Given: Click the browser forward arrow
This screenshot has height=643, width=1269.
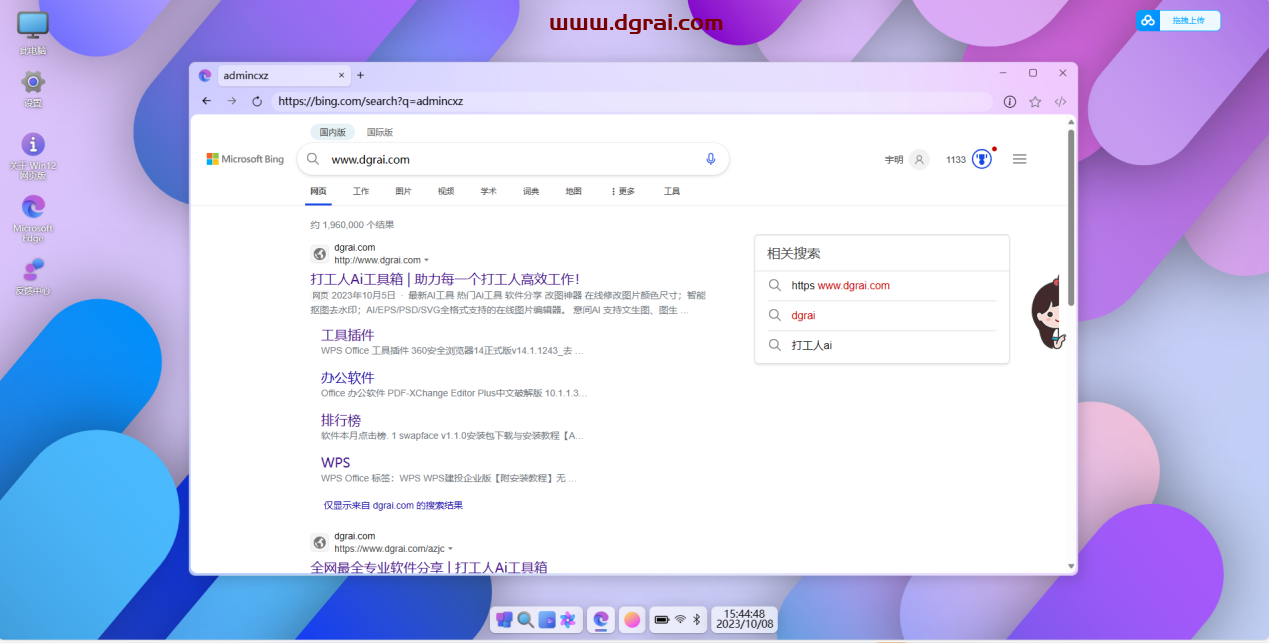Looking at the screenshot, I should 232,101.
